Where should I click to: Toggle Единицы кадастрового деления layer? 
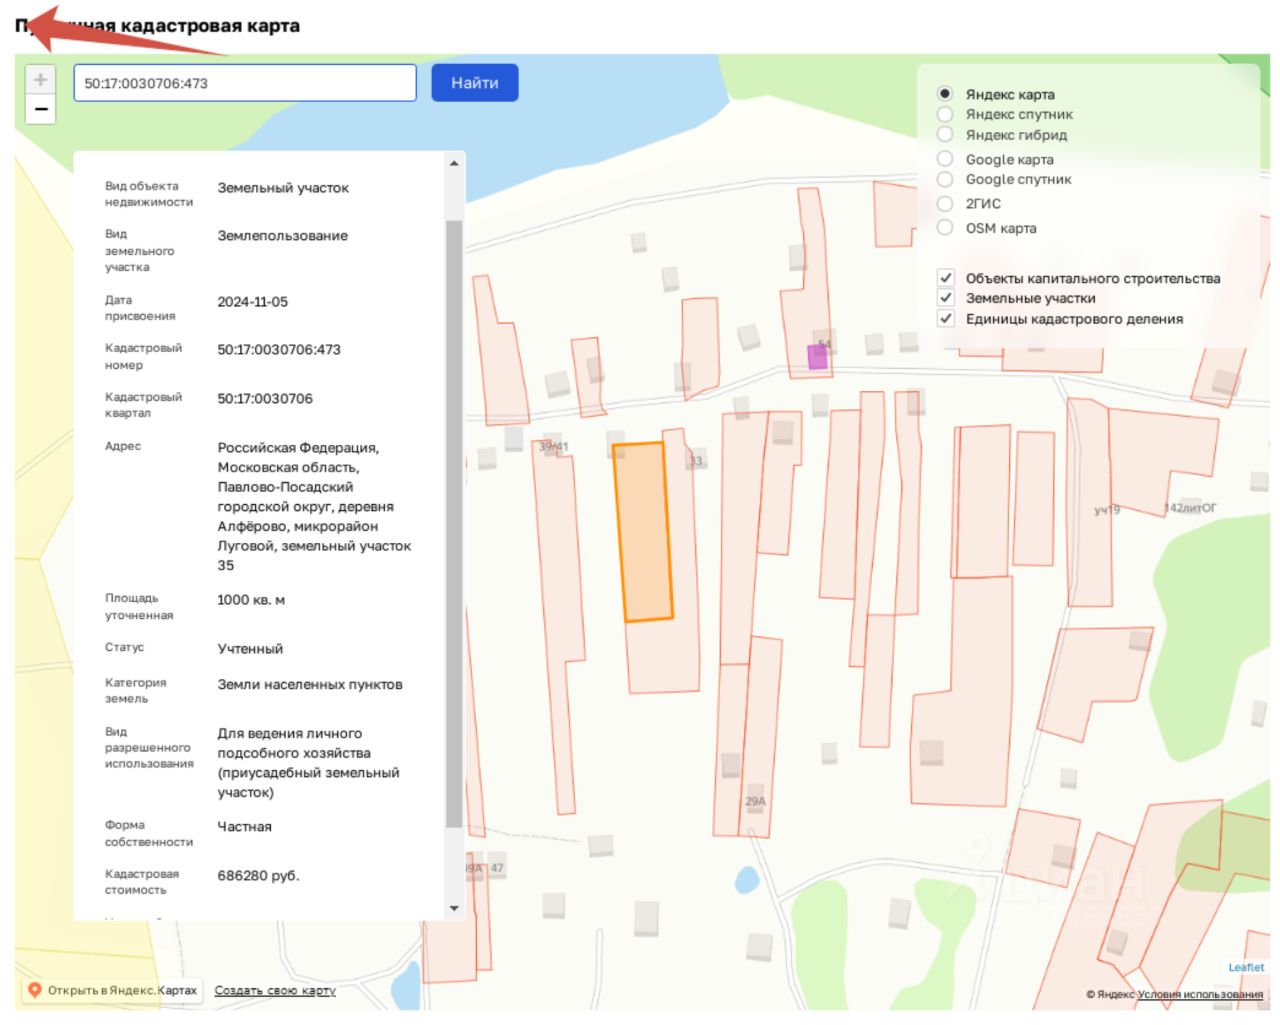[945, 319]
